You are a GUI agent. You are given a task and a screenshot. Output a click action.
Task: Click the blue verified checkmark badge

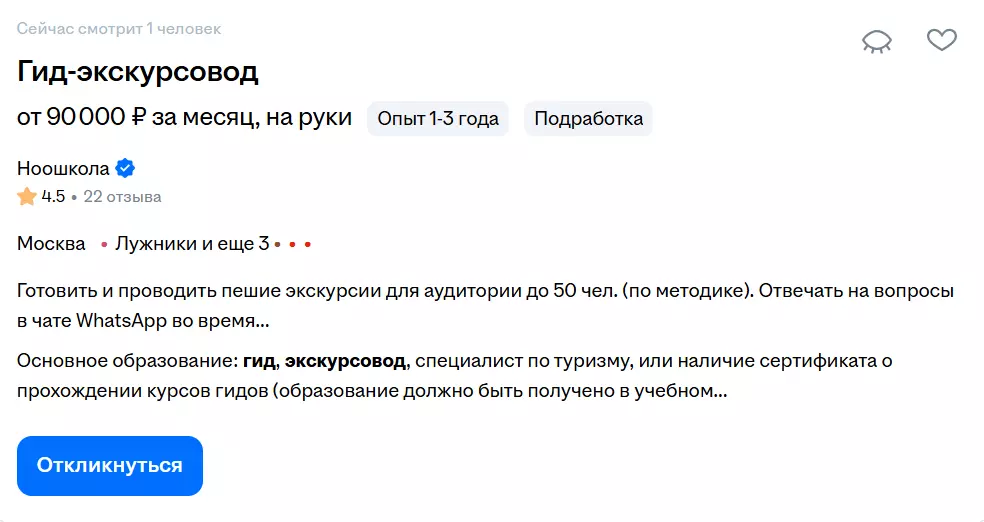click(x=125, y=168)
